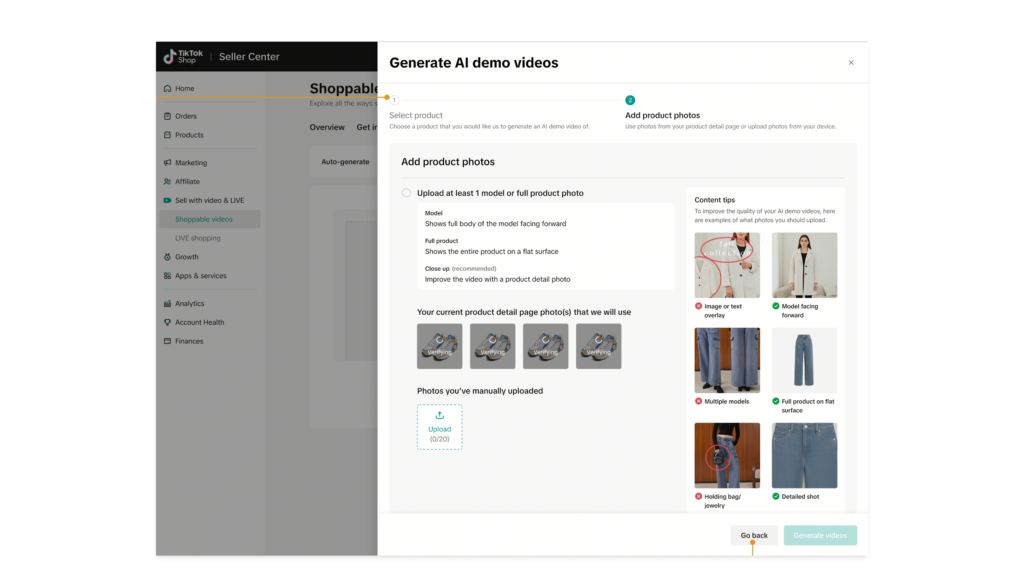This screenshot has width=1024, height=586.
Task: Close the Generate AI demo videos dialog
Action: (851, 63)
